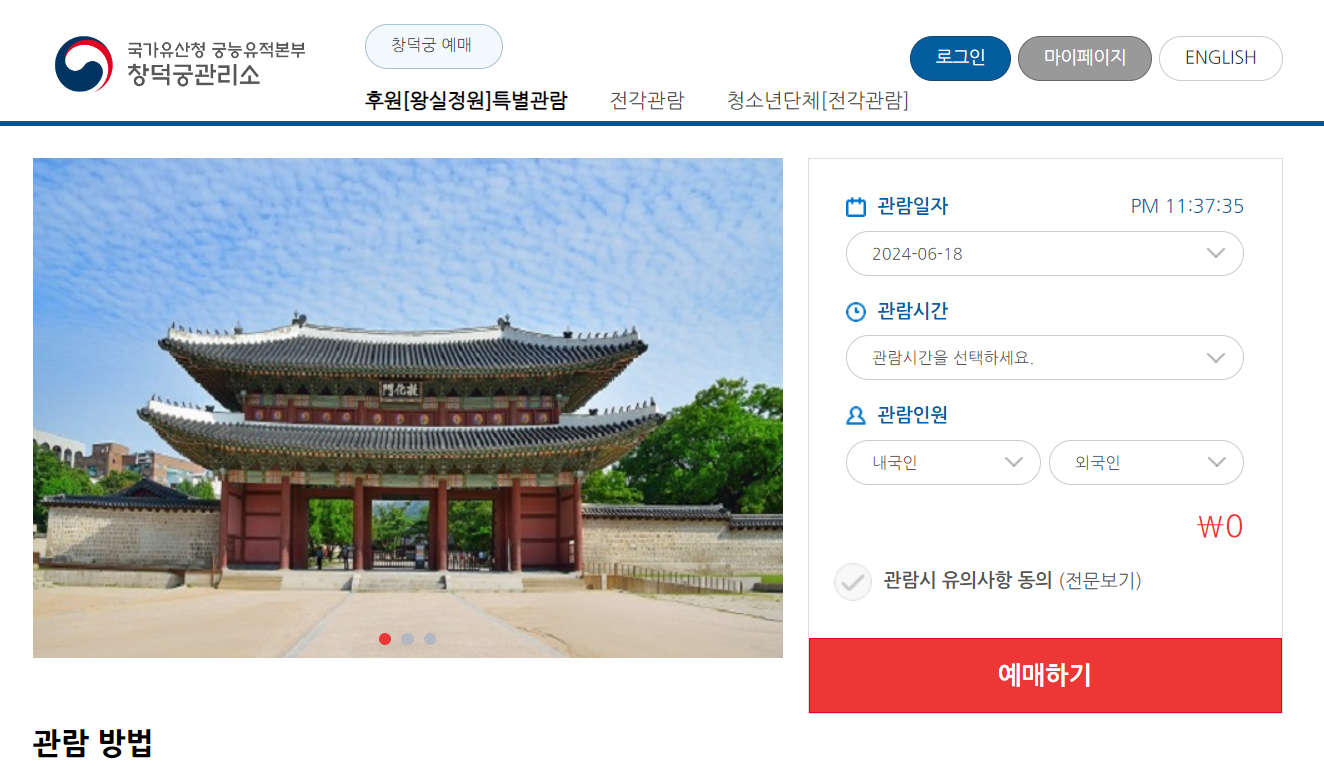Screen dimensions: 1324x766
Task: Click the Changdeokgung taegeuk logo icon
Action: [x=84, y=64]
